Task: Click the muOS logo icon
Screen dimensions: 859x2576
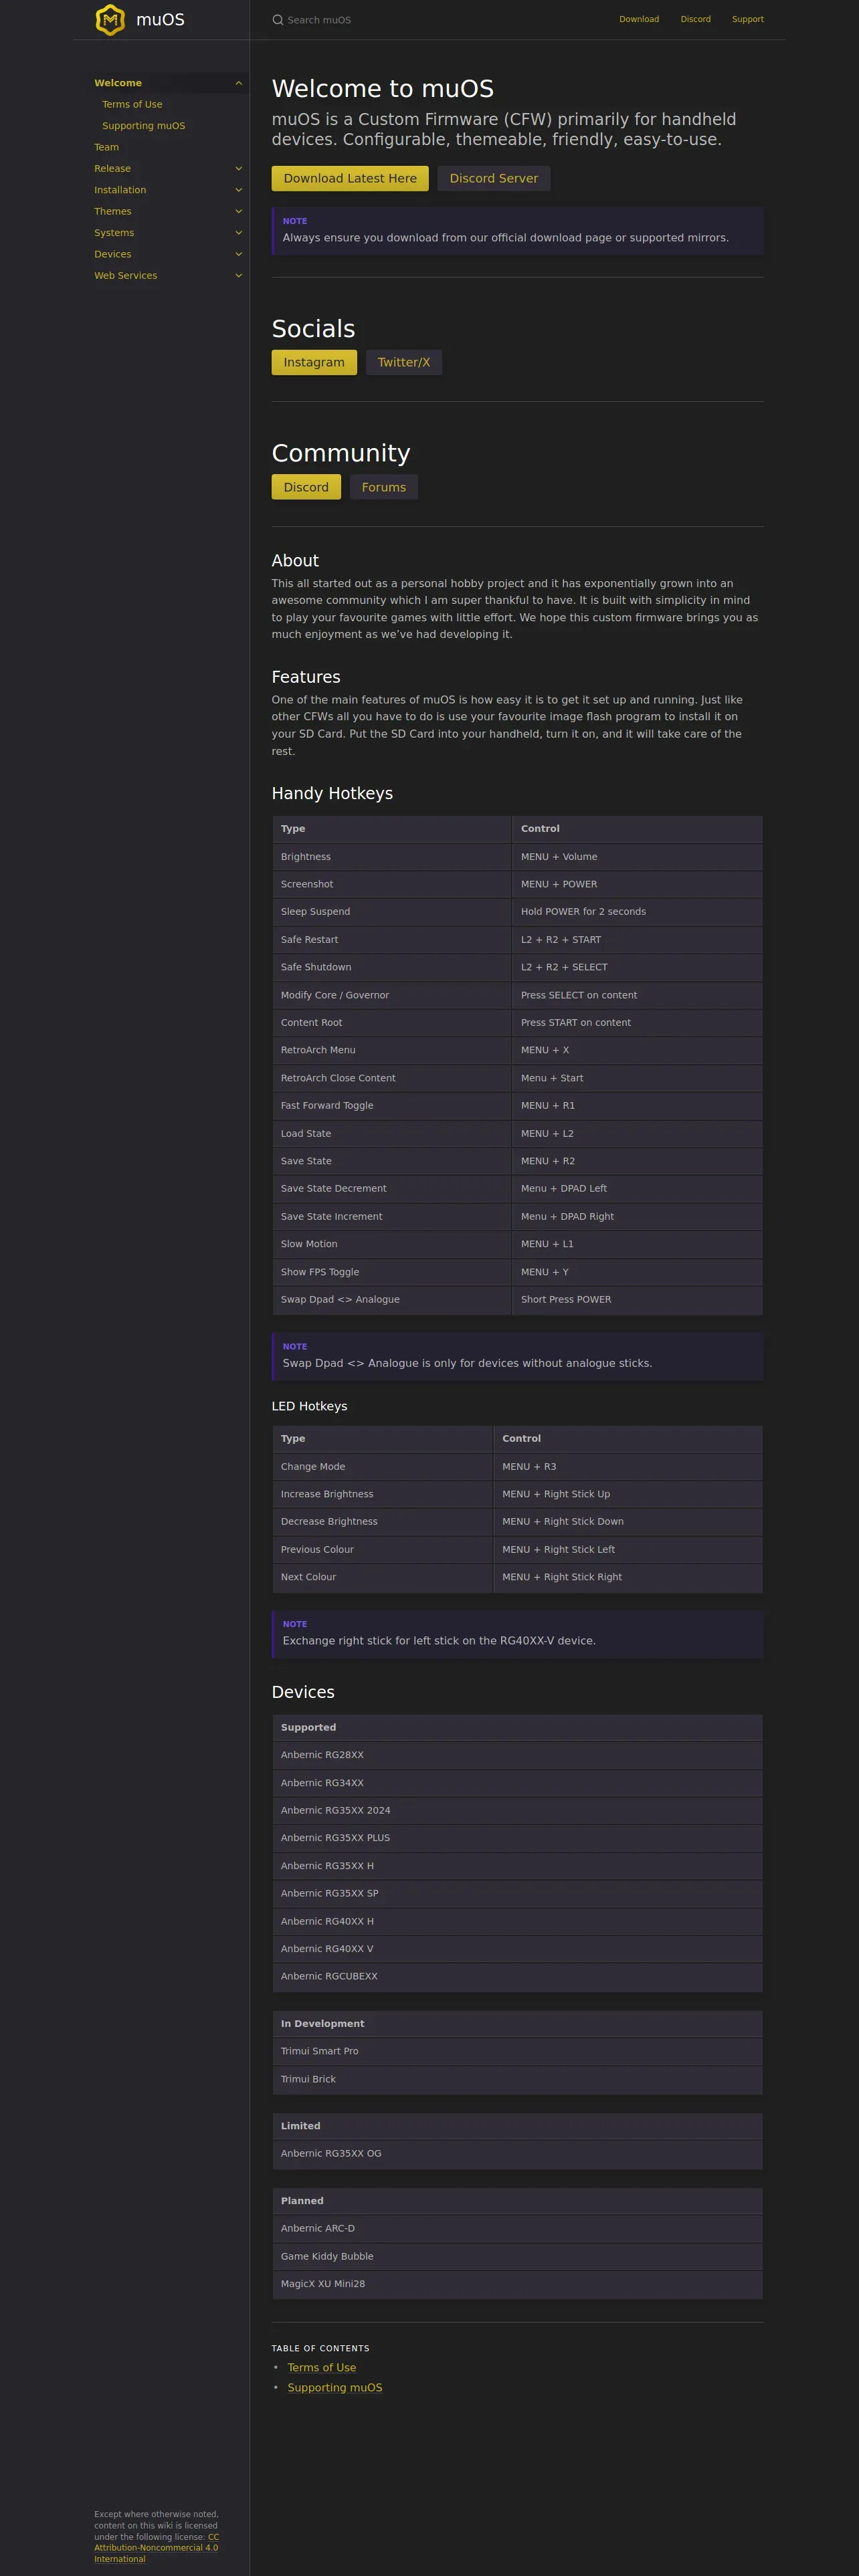Action: (x=110, y=20)
